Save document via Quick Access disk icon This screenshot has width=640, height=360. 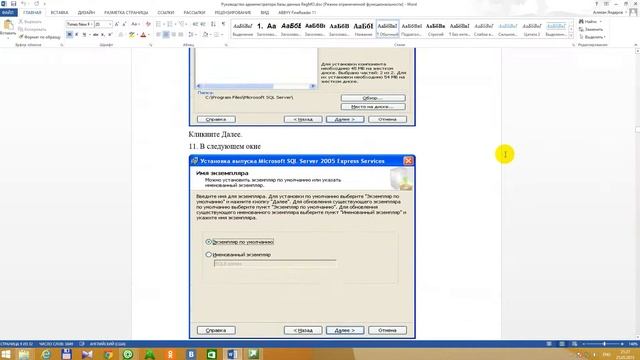click(x=13, y=4)
